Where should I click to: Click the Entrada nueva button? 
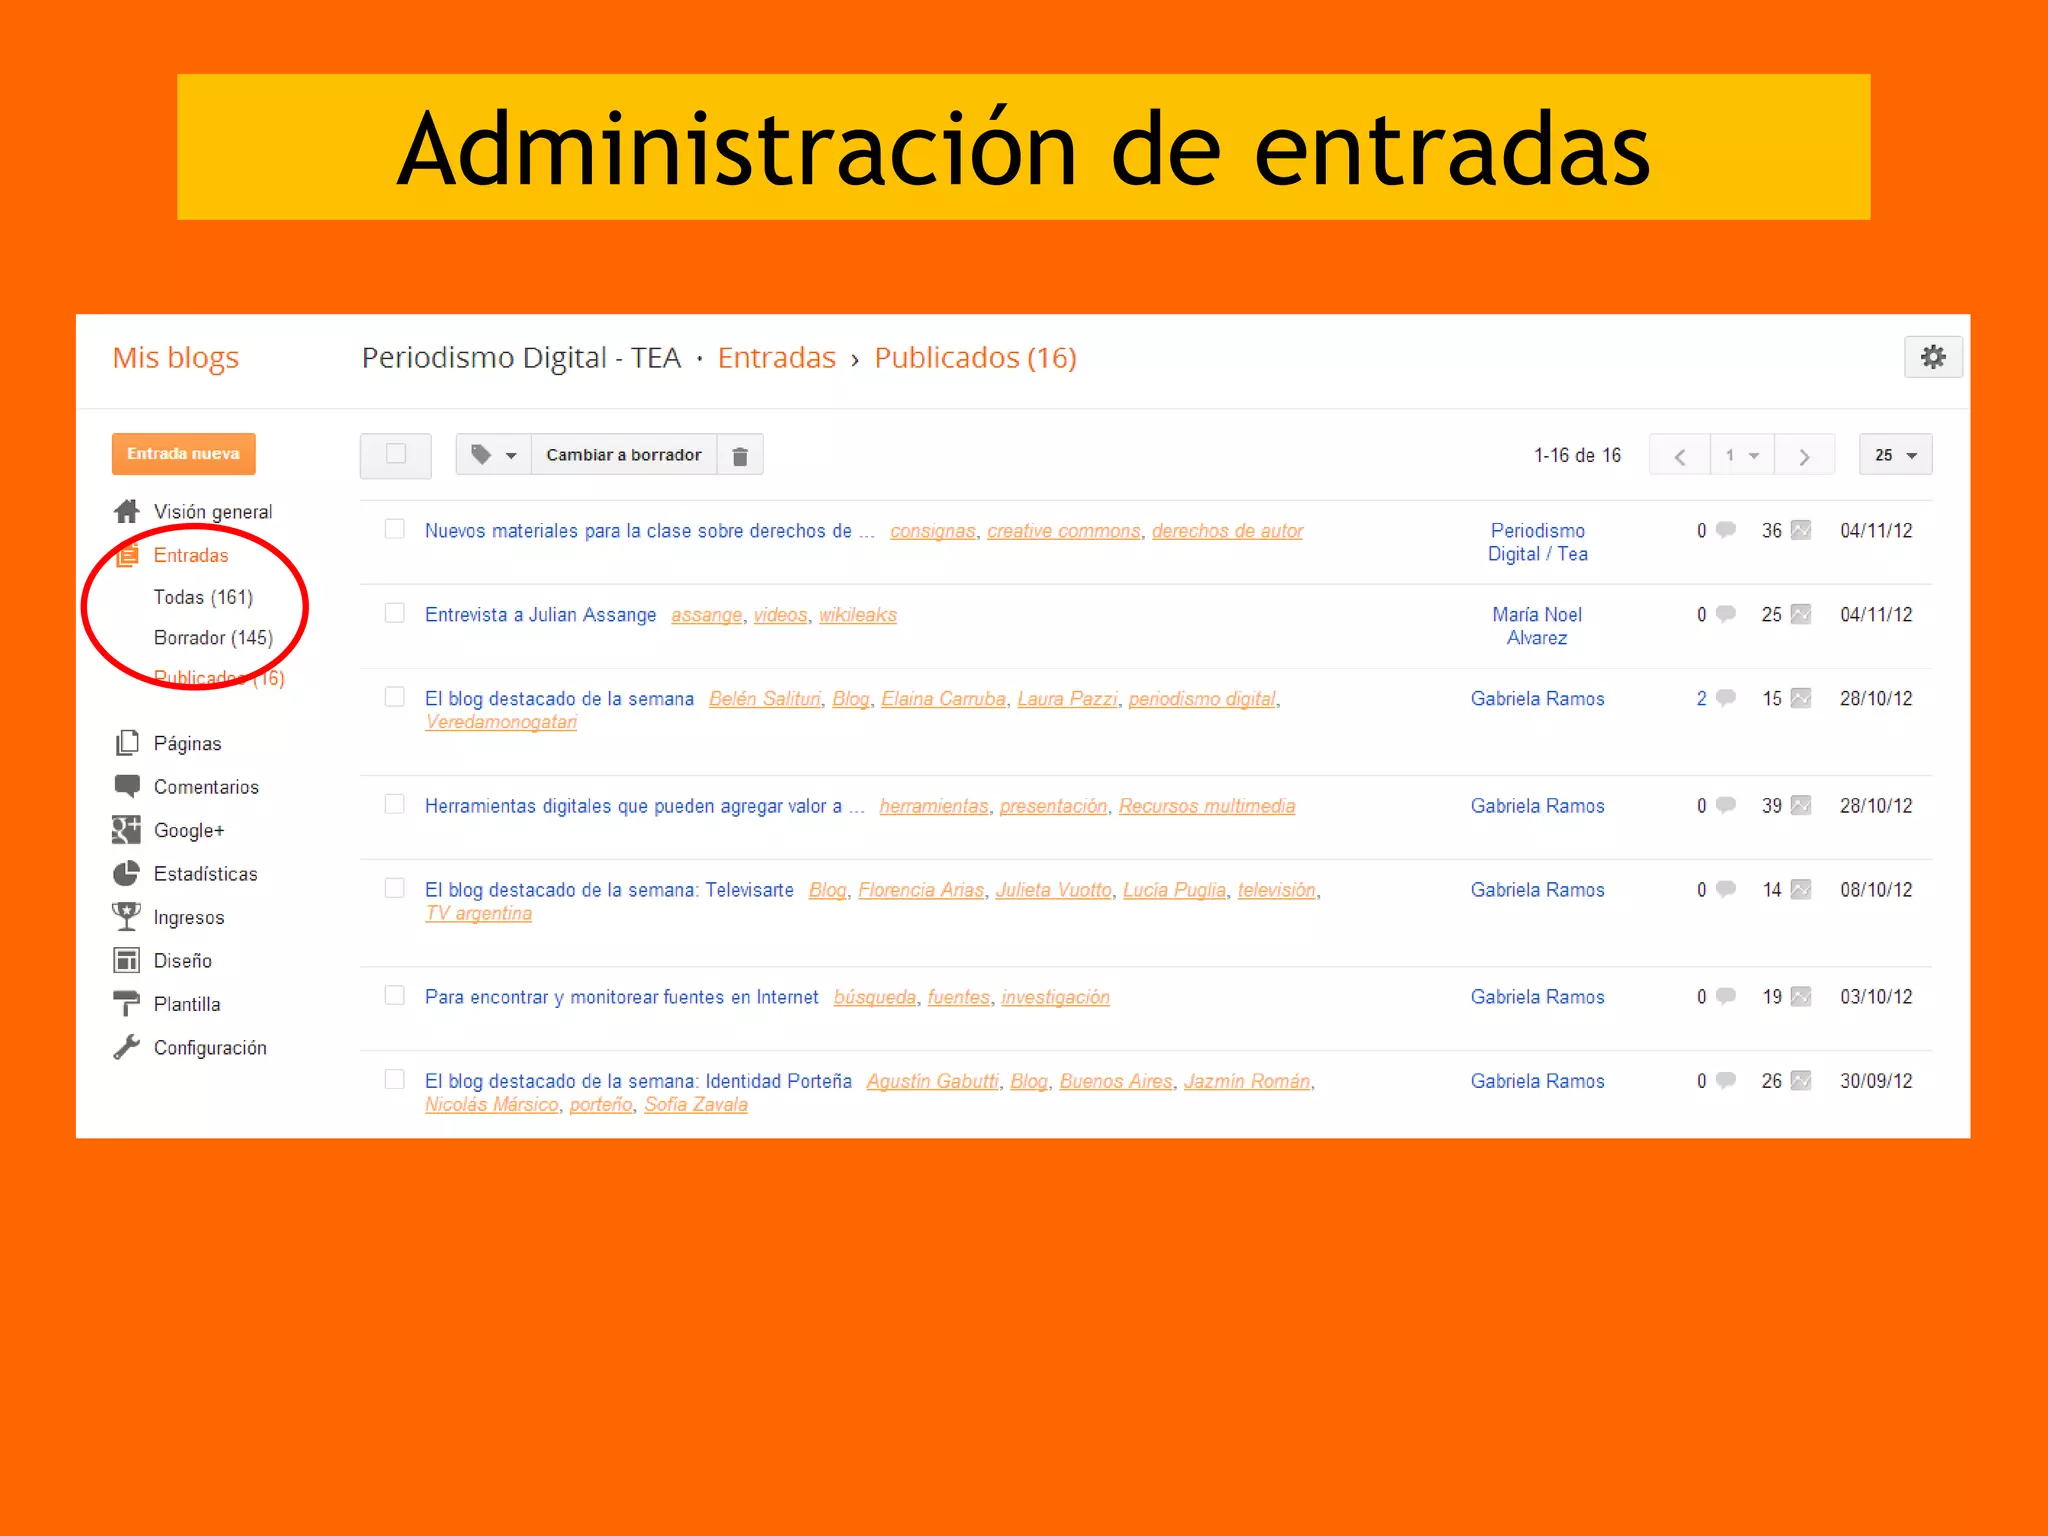pos(184,454)
